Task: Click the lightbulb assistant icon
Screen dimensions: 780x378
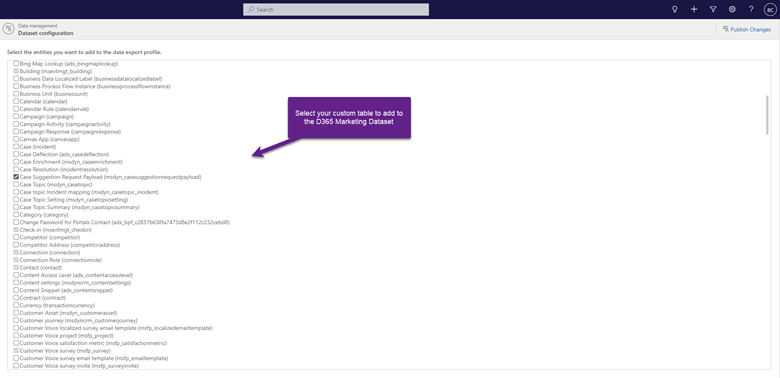Action: pos(675,9)
